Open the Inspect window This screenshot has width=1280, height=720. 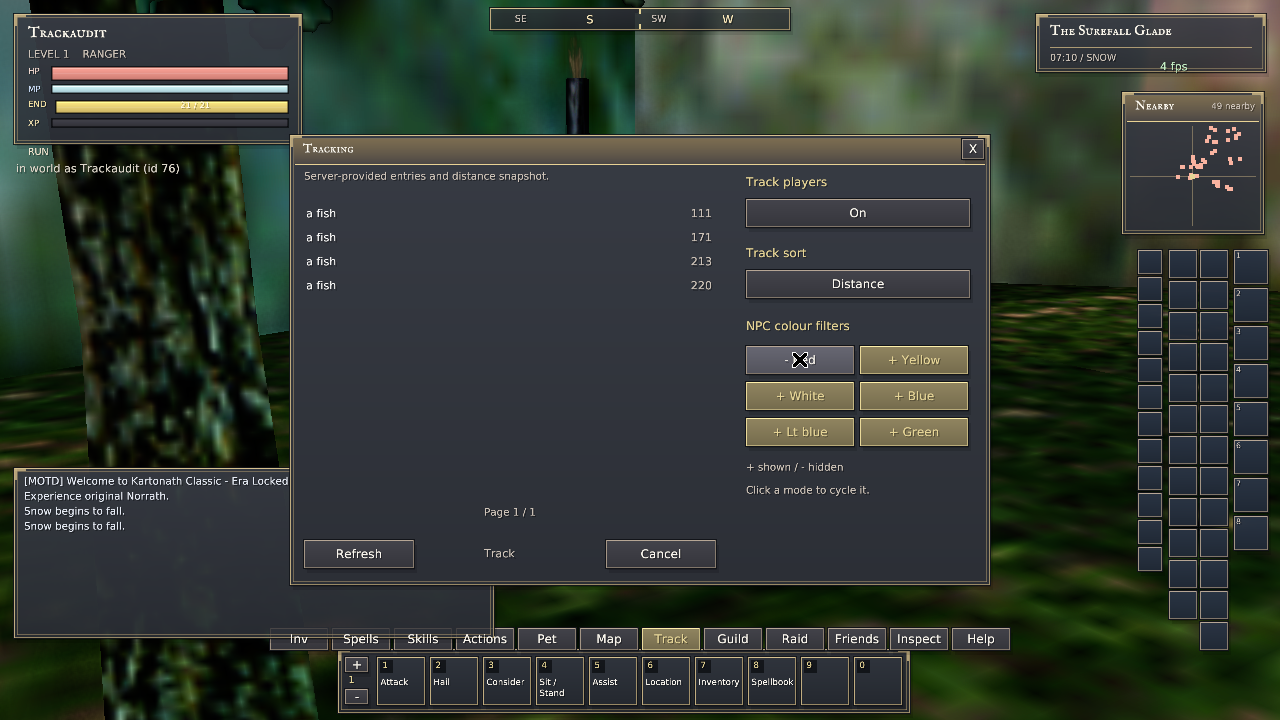tap(919, 639)
